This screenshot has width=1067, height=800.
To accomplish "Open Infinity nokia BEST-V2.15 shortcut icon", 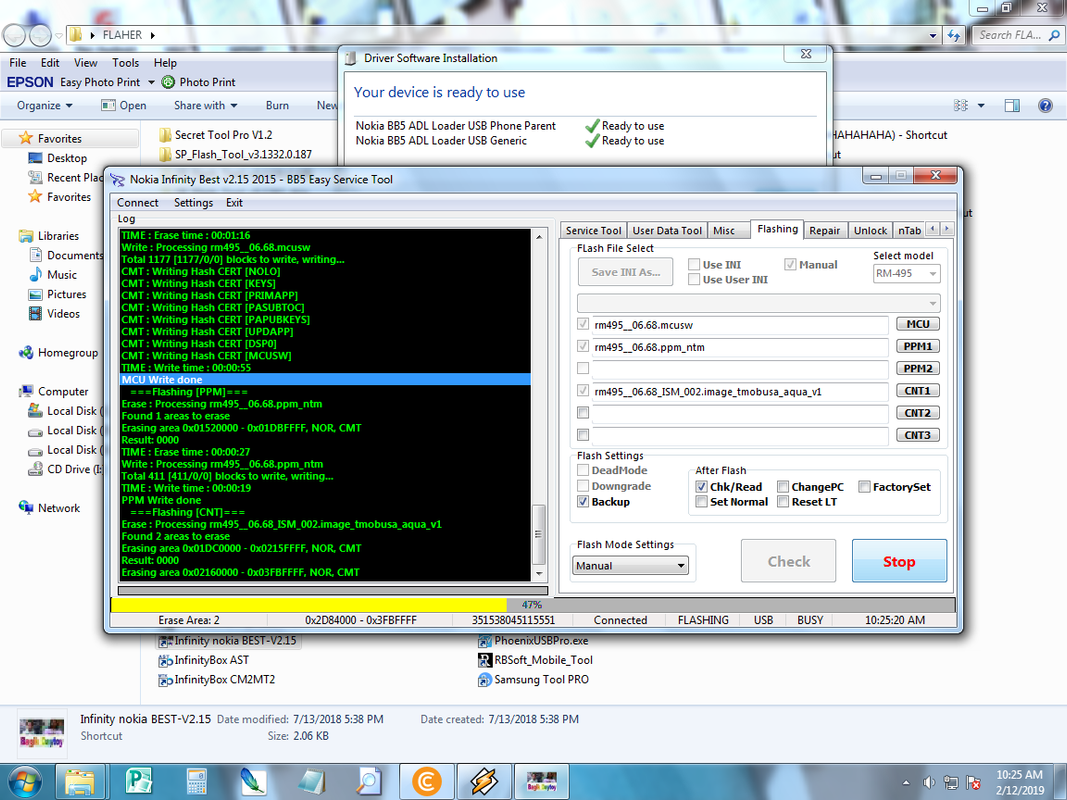I will 165,641.
